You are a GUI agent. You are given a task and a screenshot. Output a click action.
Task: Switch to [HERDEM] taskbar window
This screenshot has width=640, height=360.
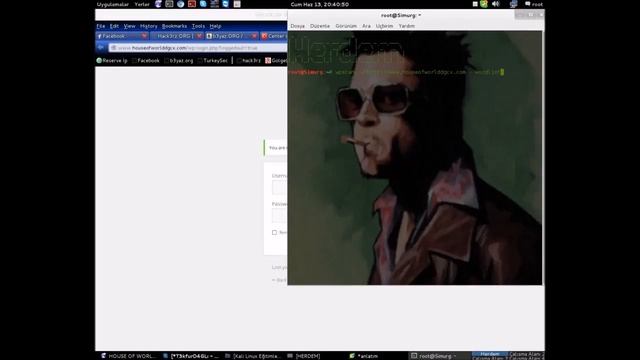(x=304, y=356)
